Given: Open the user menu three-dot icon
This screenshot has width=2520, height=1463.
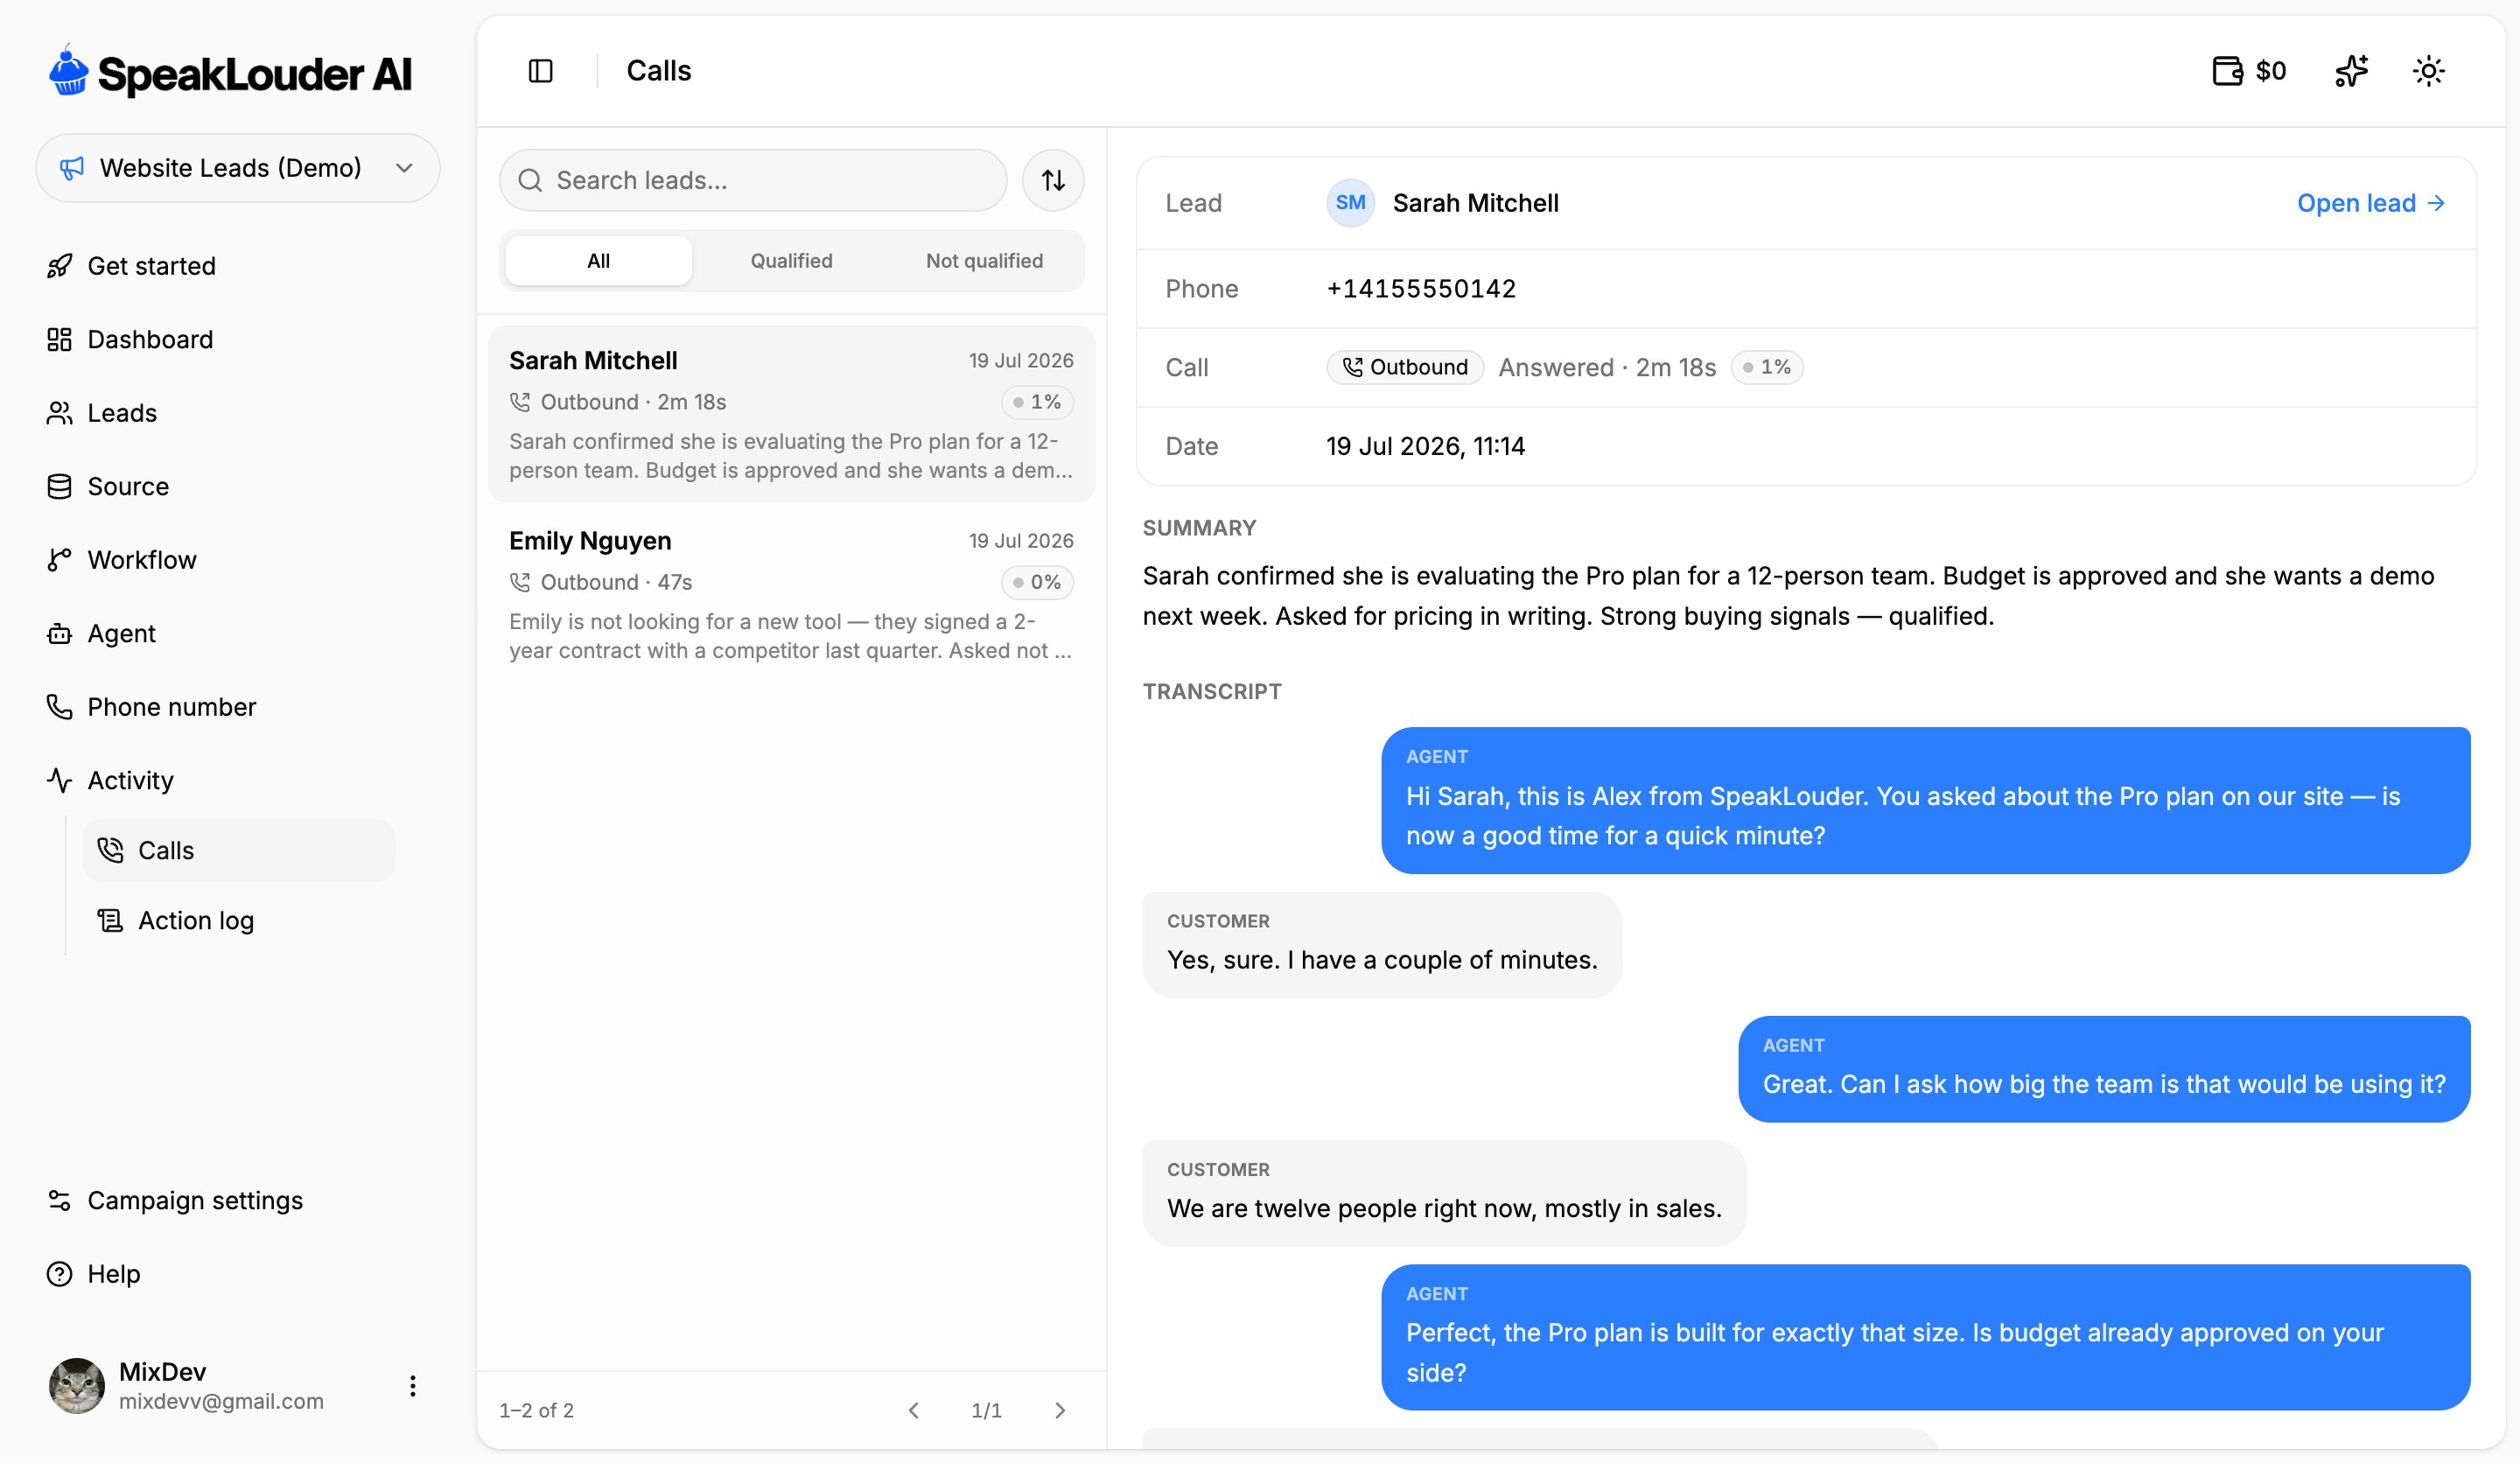Looking at the screenshot, I should tap(412, 1385).
